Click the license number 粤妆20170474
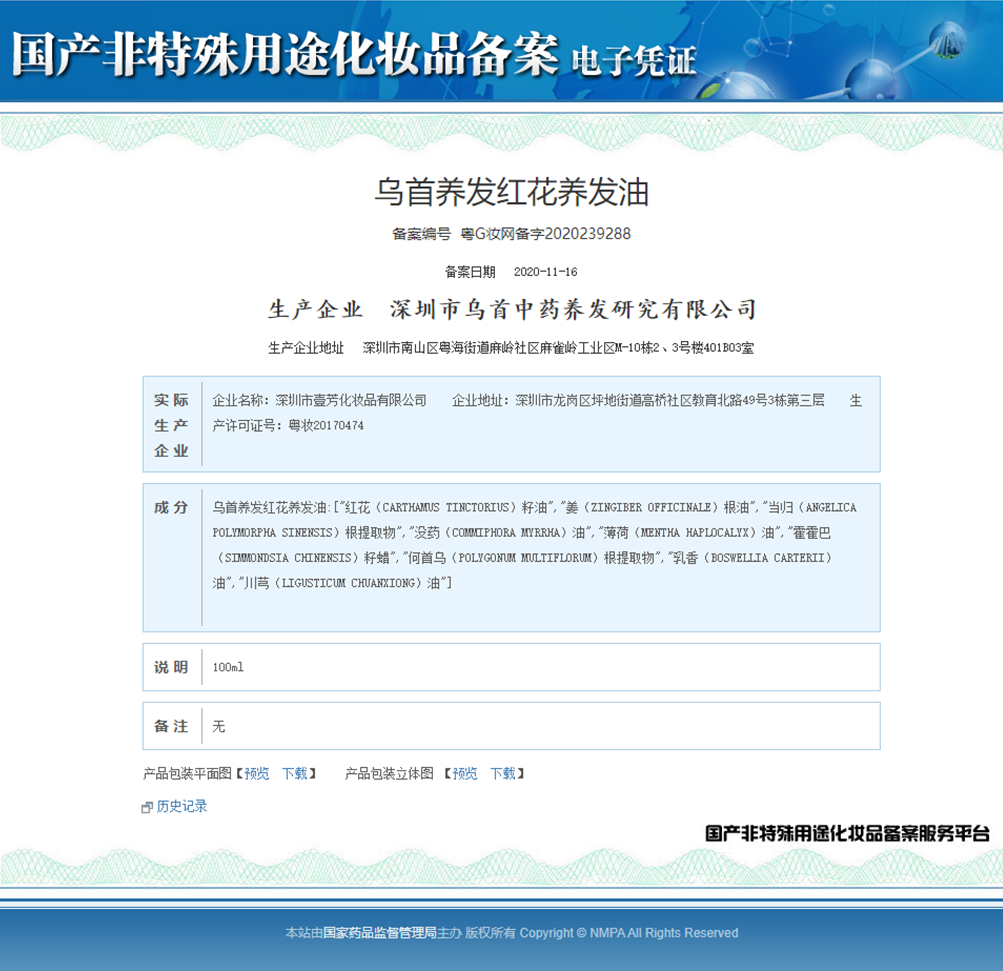This screenshot has width=1003, height=971. click(x=326, y=425)
